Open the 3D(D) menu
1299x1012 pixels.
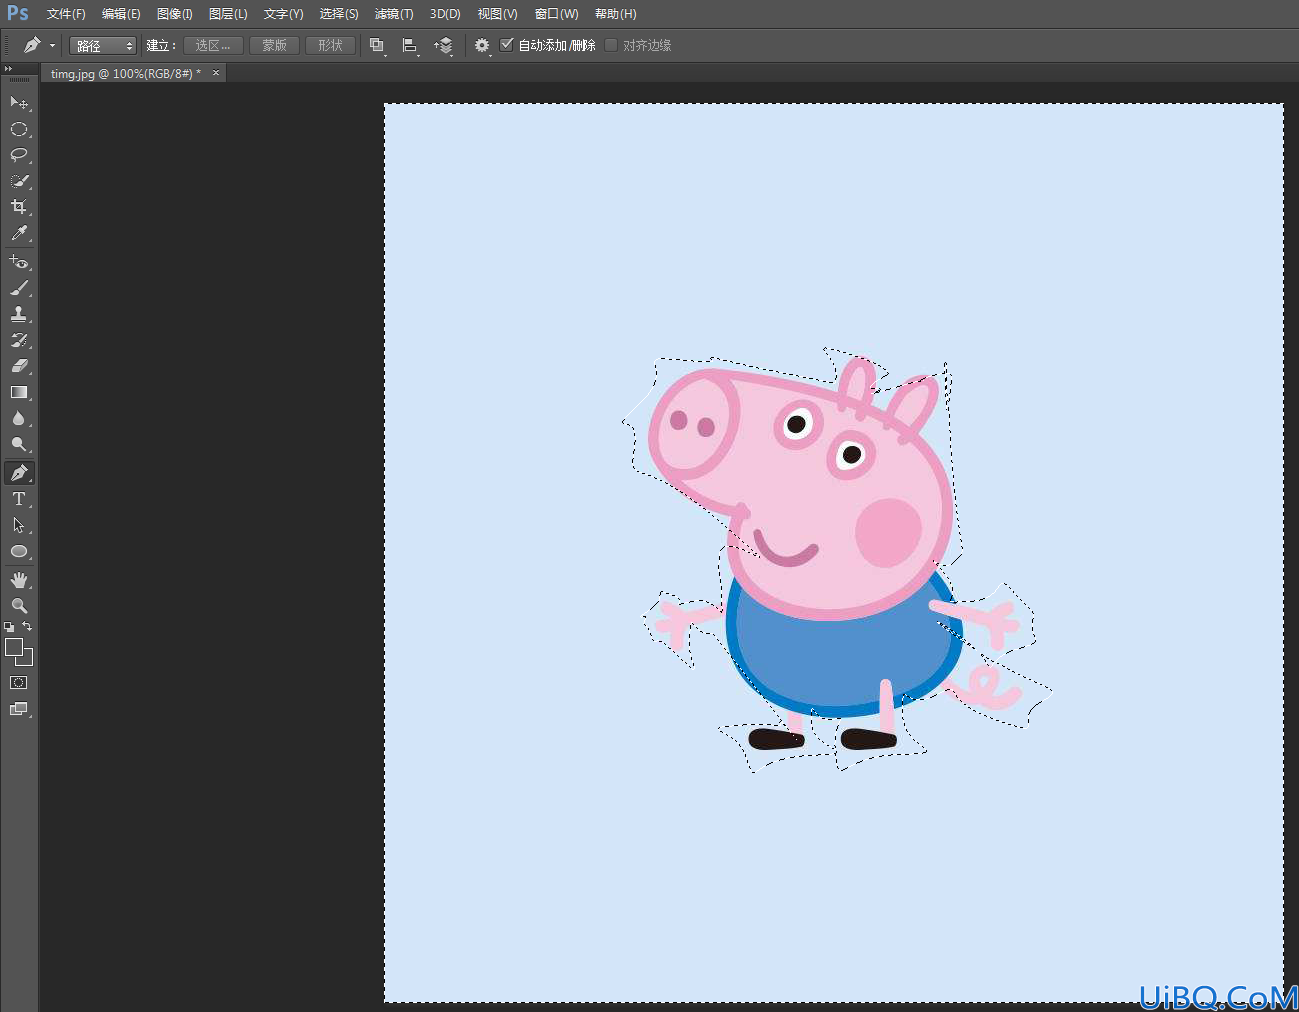[445, 14]
